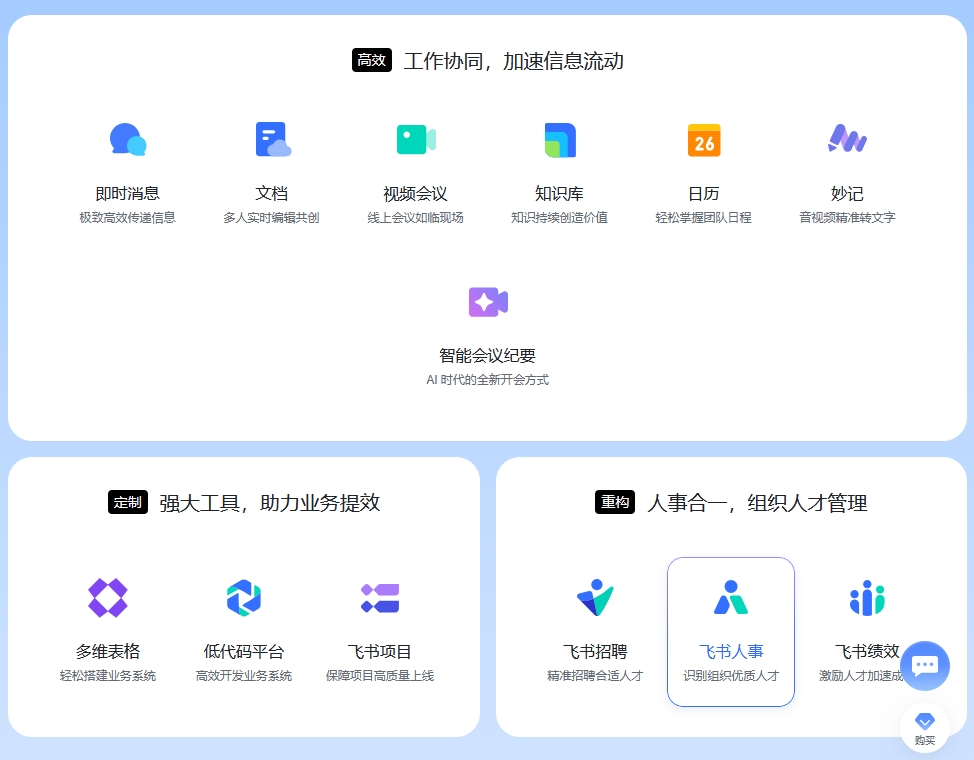Select the 低代码平台 hexagon icon

(244, 597)
